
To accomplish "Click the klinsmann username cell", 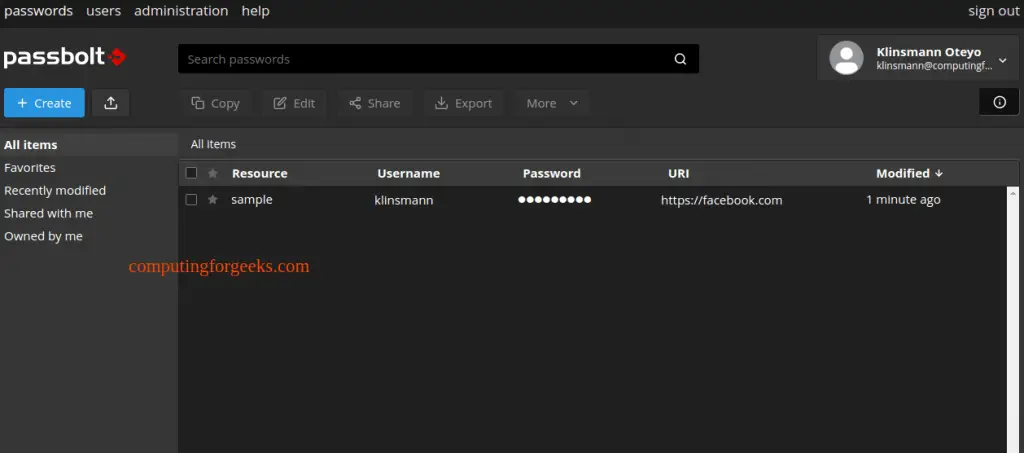I will [x=404, y=200].
